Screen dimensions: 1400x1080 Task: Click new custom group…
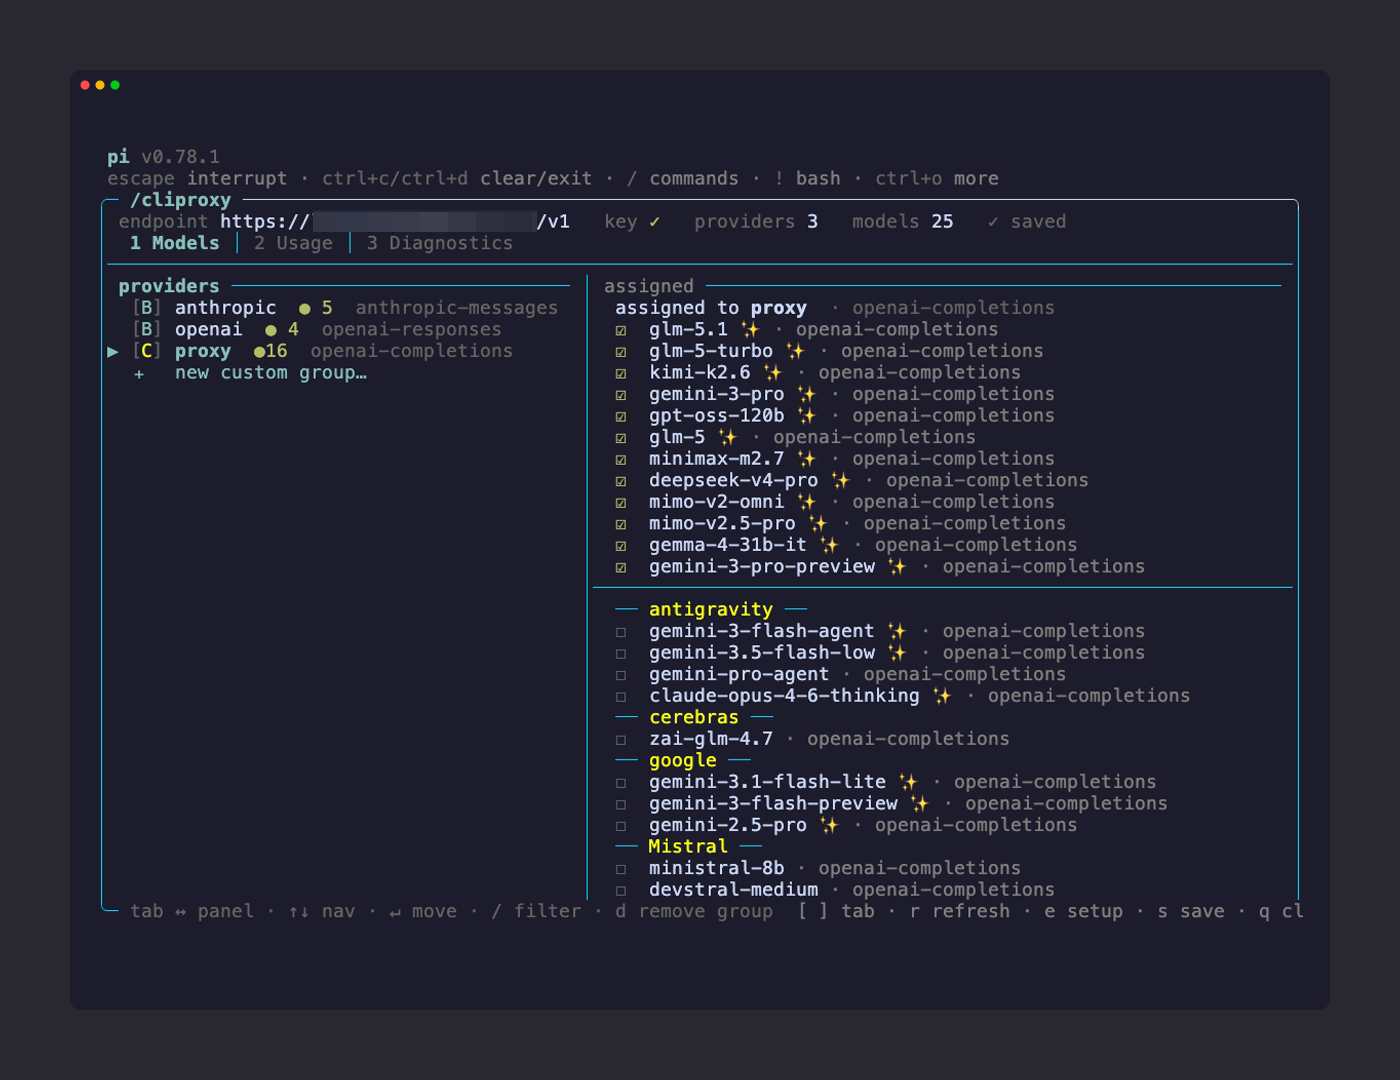pyautogui.click(x=271, y=372)
